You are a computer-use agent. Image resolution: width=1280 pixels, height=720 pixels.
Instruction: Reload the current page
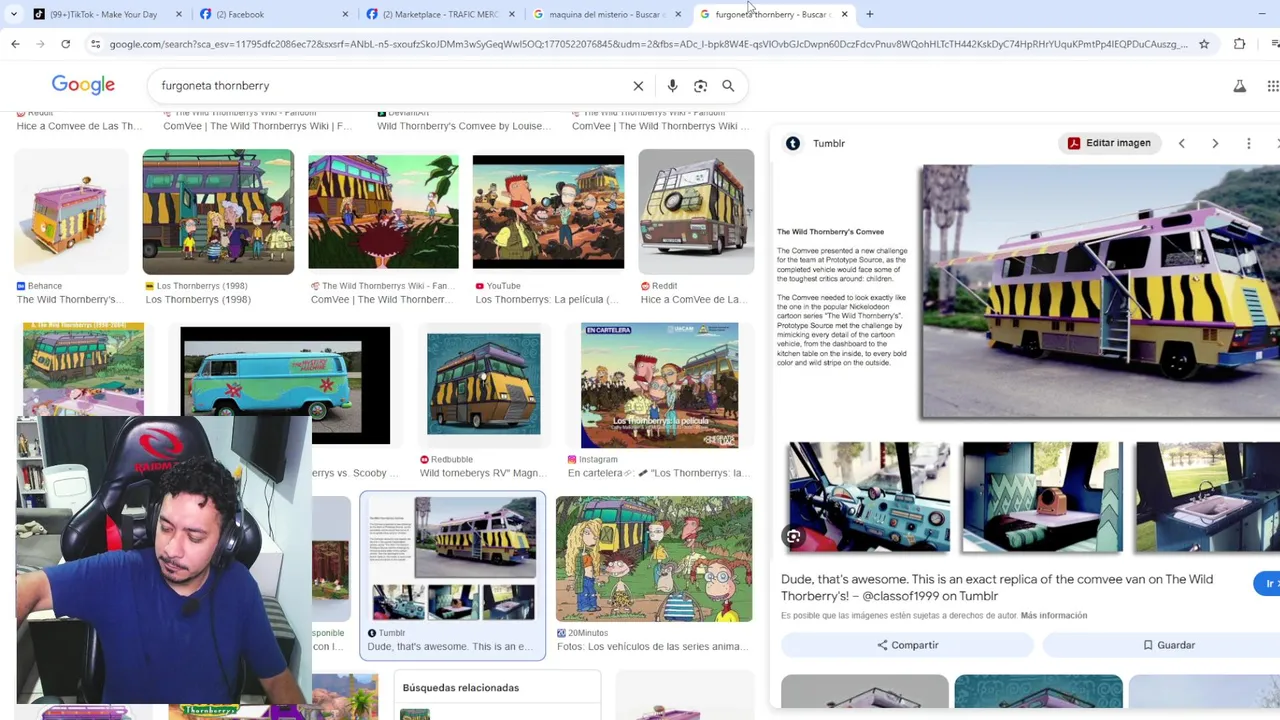(x=66, y=44)
